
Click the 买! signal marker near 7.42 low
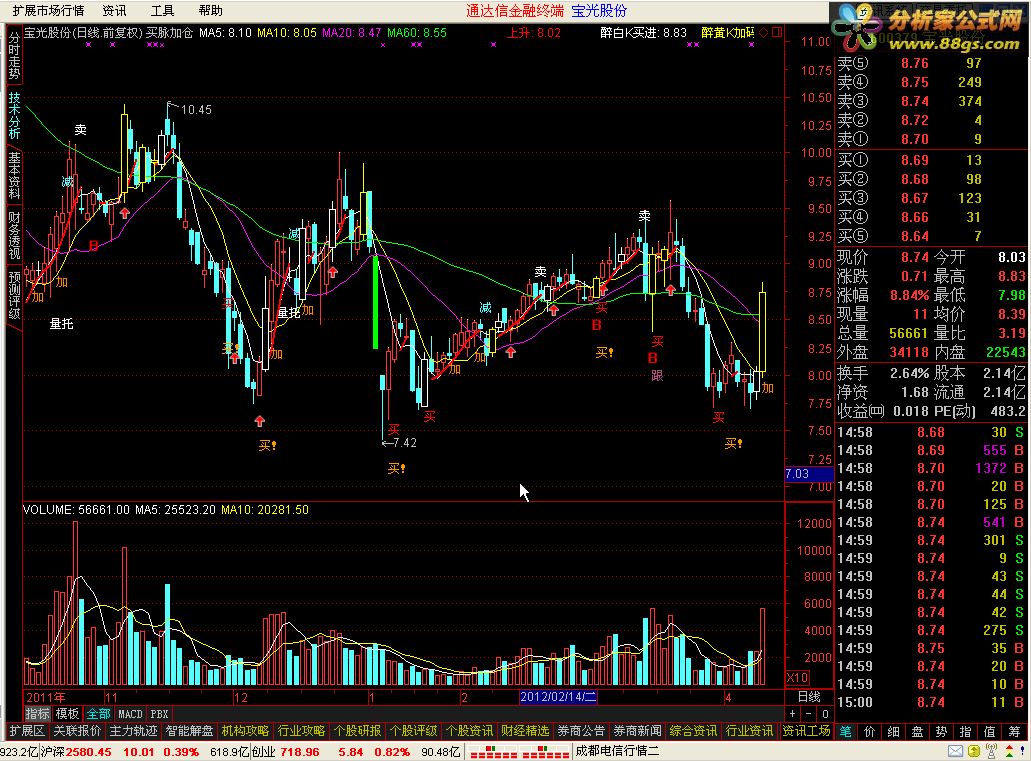pyautogui.click(x=396, y=468)
